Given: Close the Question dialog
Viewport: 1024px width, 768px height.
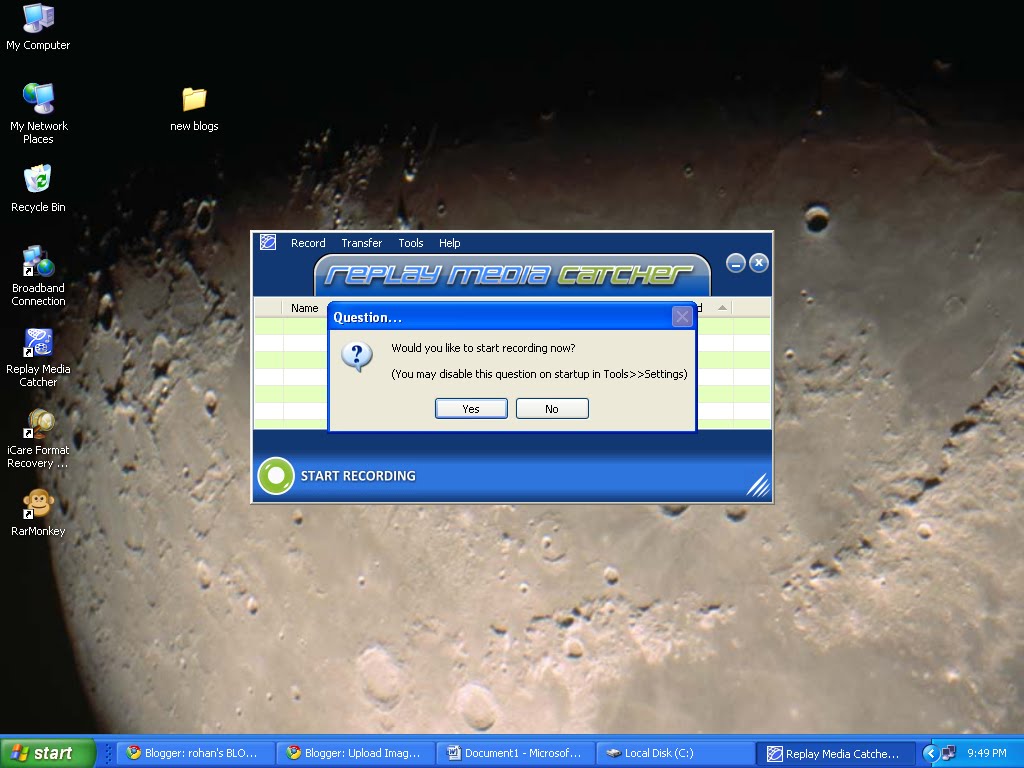Looking at the screenshot, I should (x=682, y=317).
